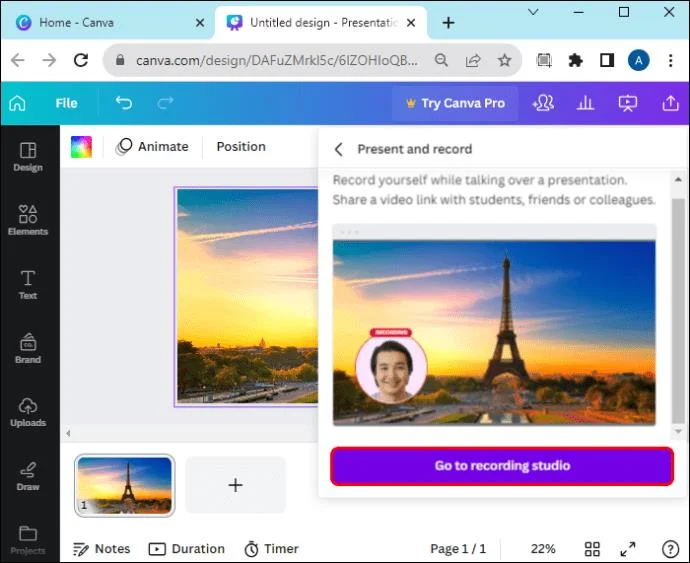The height and width of the screenshot is (563, 690).
Task: Click the site lock icon
Action: point(120,60)
